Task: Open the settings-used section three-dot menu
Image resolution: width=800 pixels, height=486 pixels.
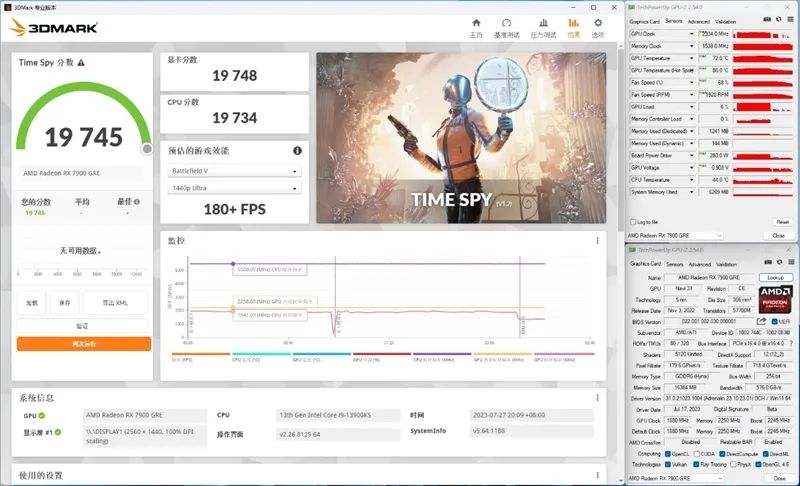Action: [597, 475]
